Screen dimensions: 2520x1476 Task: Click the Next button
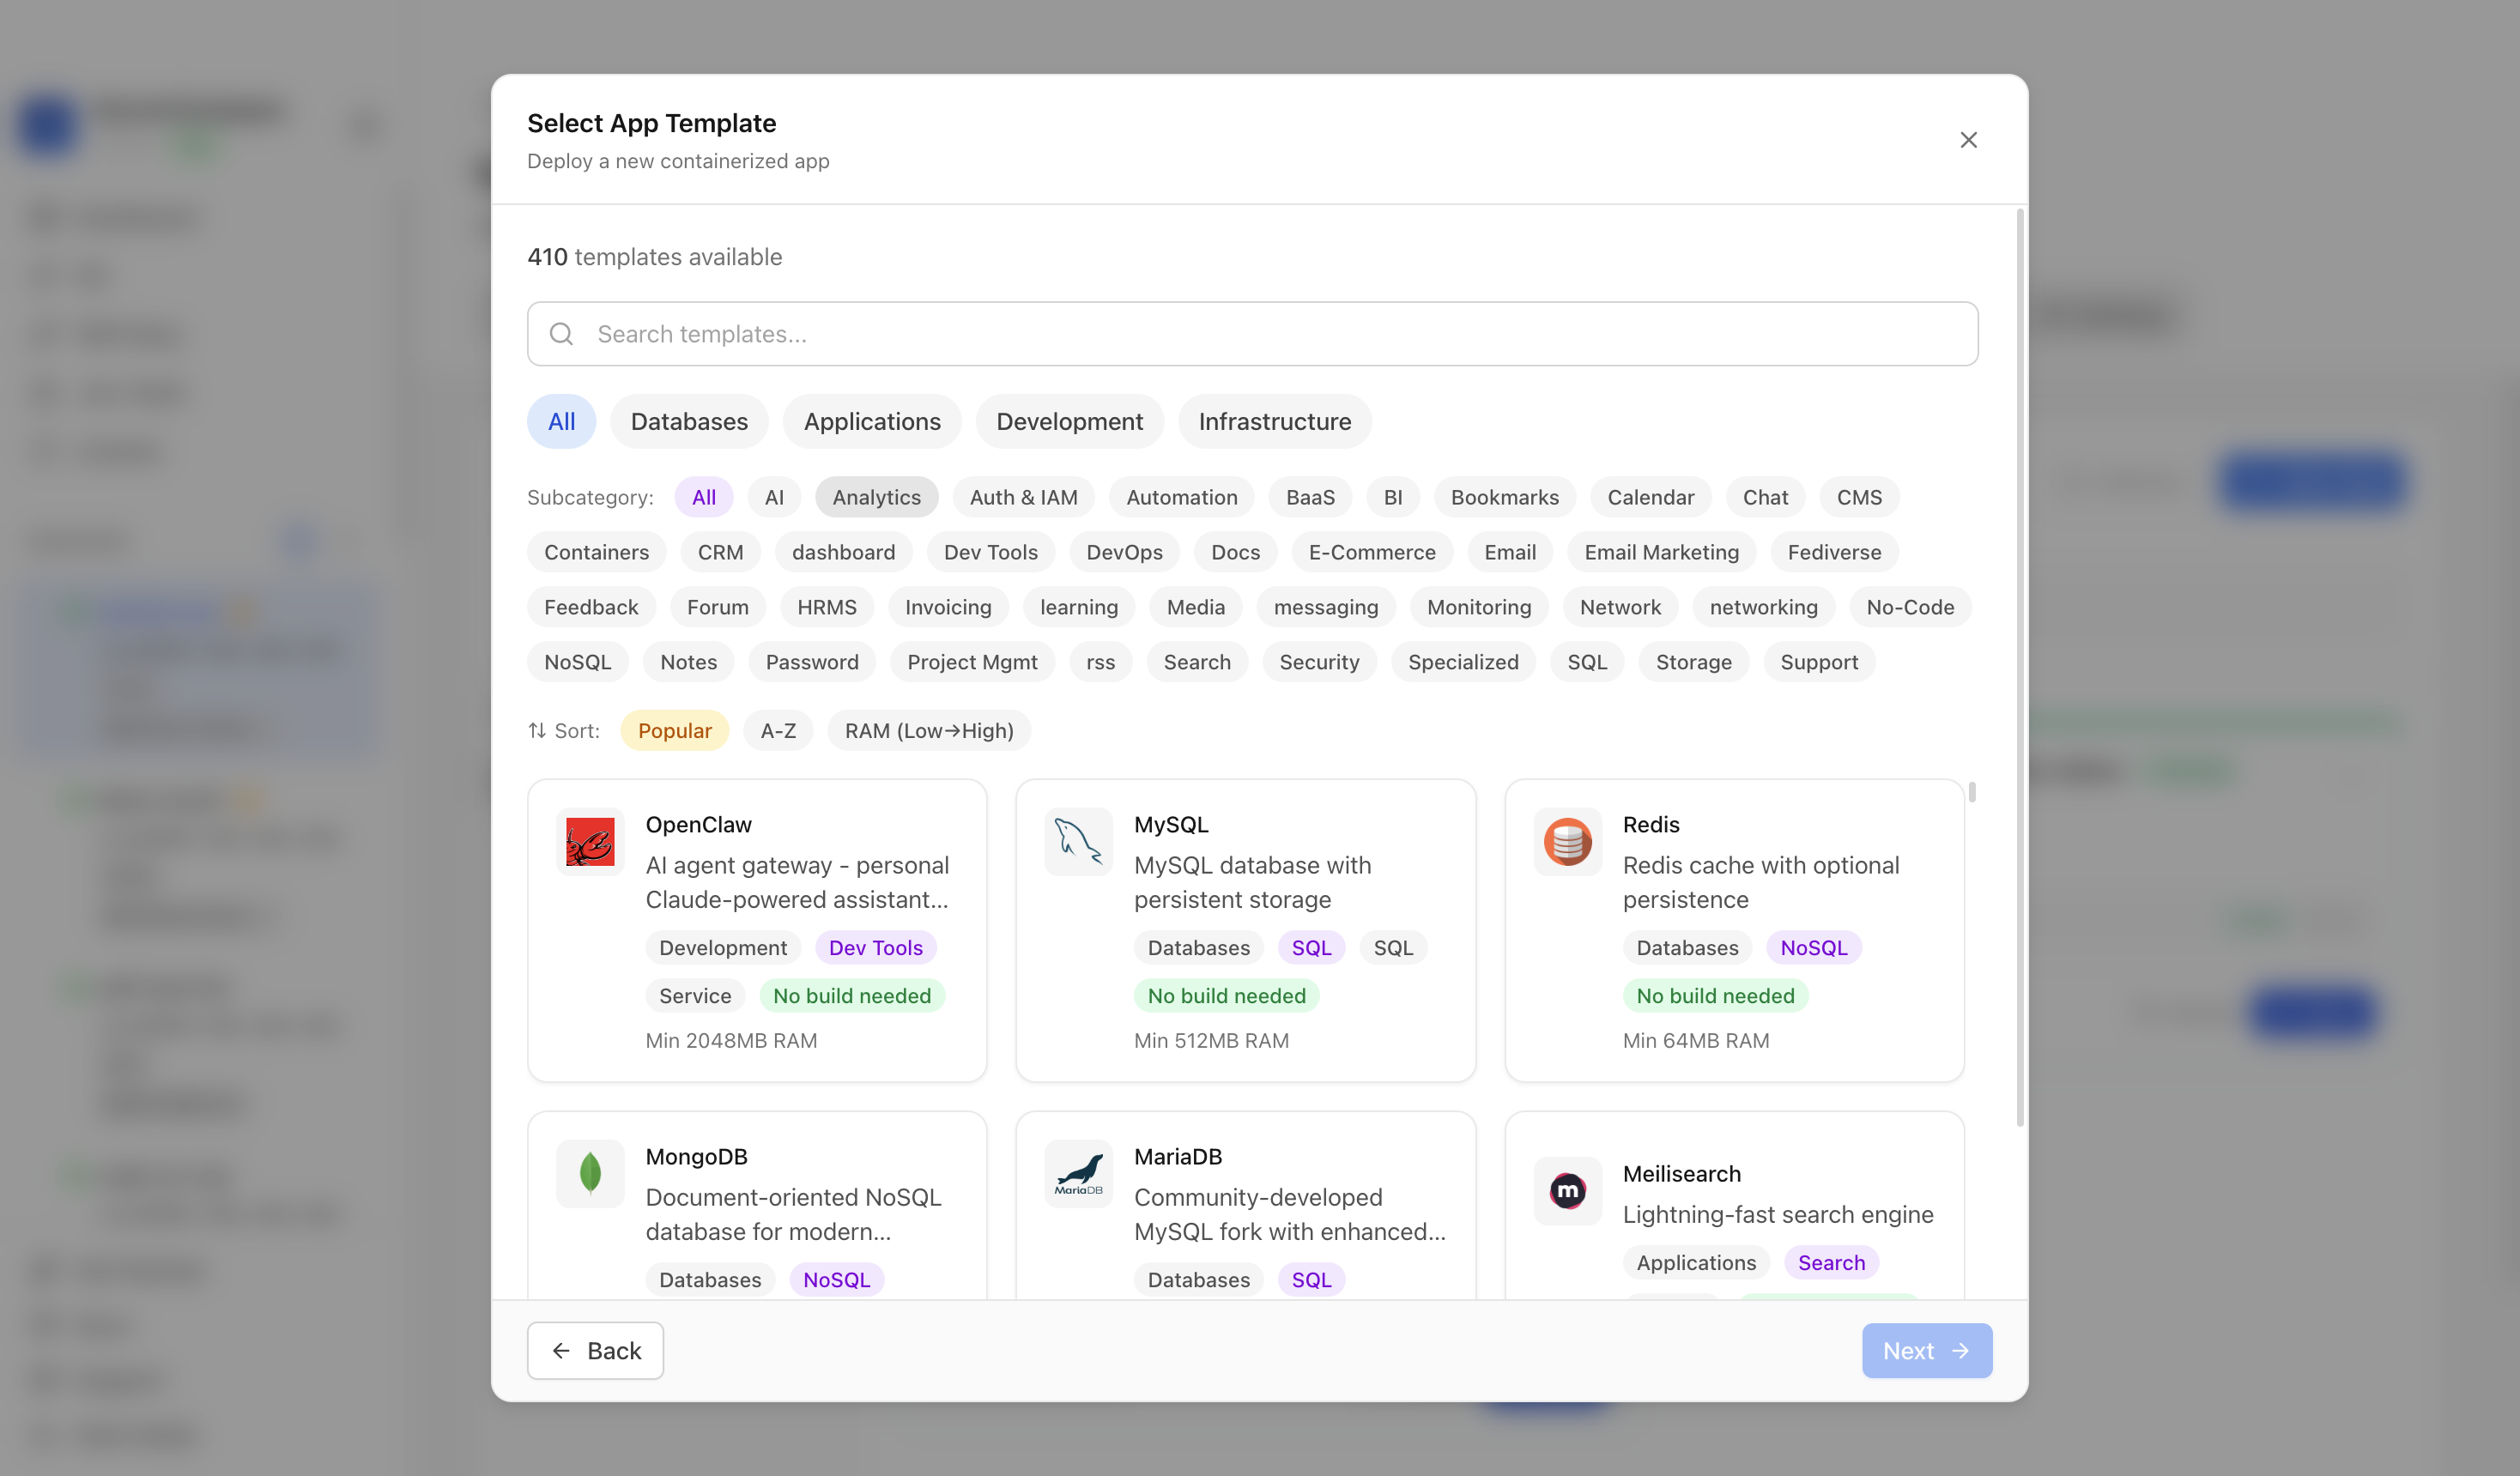click(1926, 1351)
